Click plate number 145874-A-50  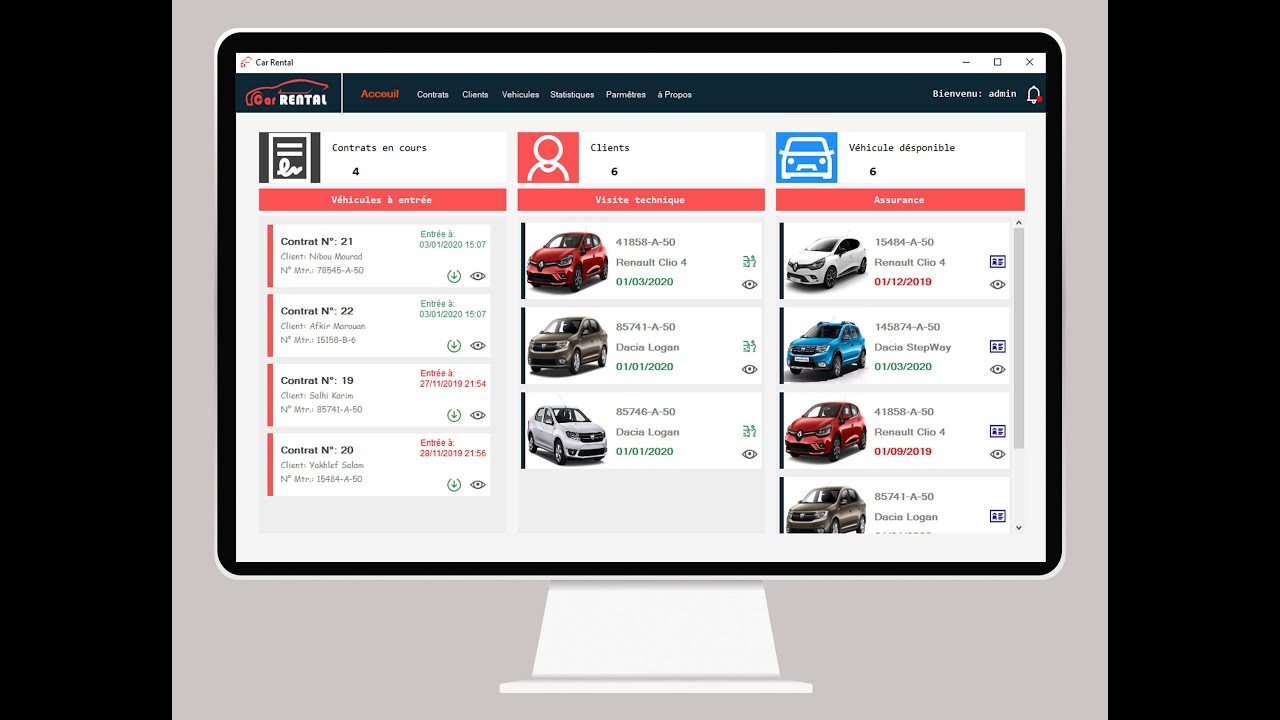point(907,327)
